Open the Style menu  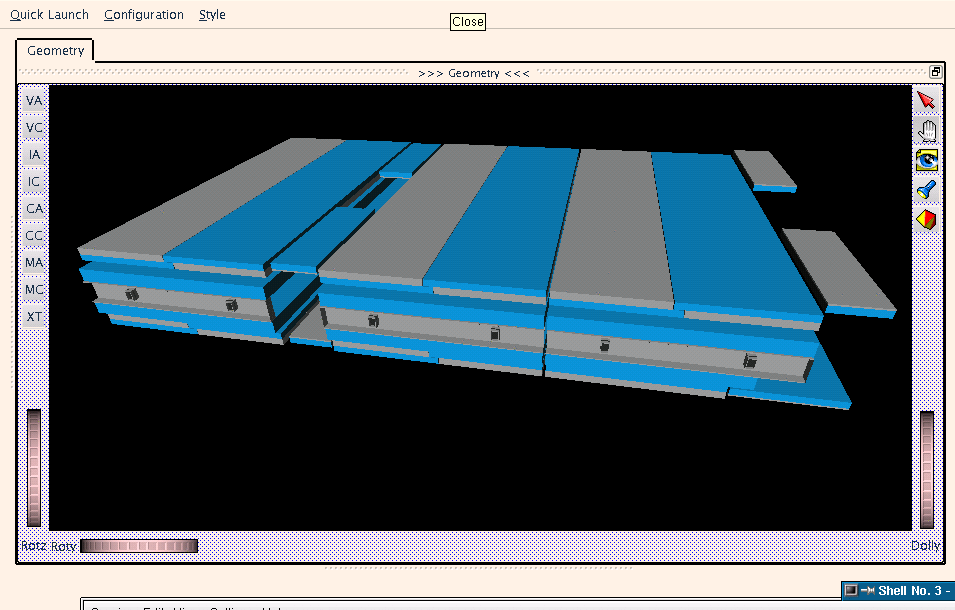click(212, 15)
